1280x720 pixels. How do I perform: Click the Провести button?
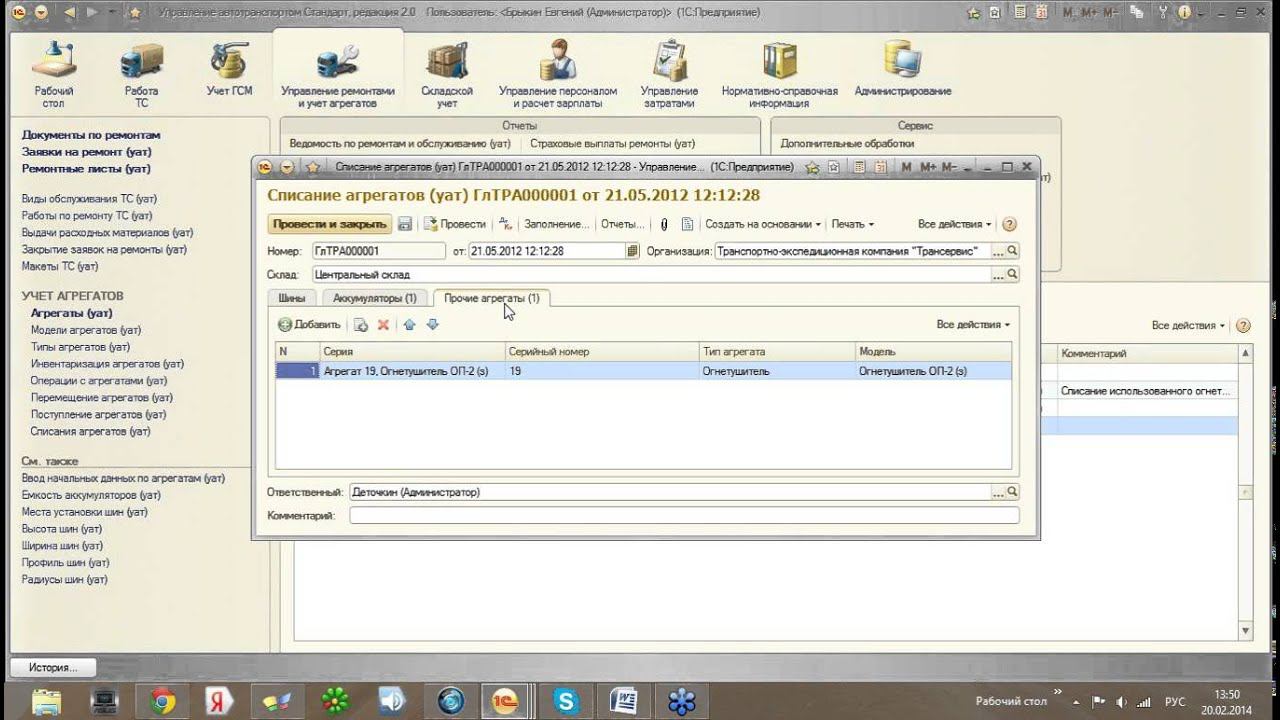click(x=455, y=224)
